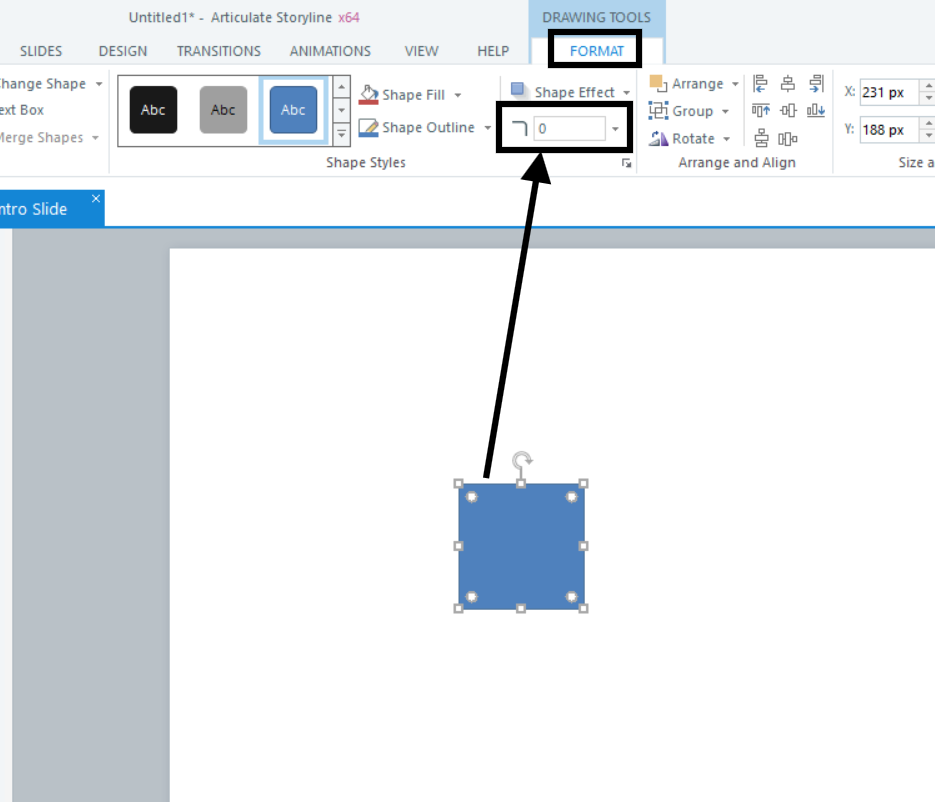Click the Arrange icon
This screenshot has height=802, width=935.
click(x=658, y=83)
